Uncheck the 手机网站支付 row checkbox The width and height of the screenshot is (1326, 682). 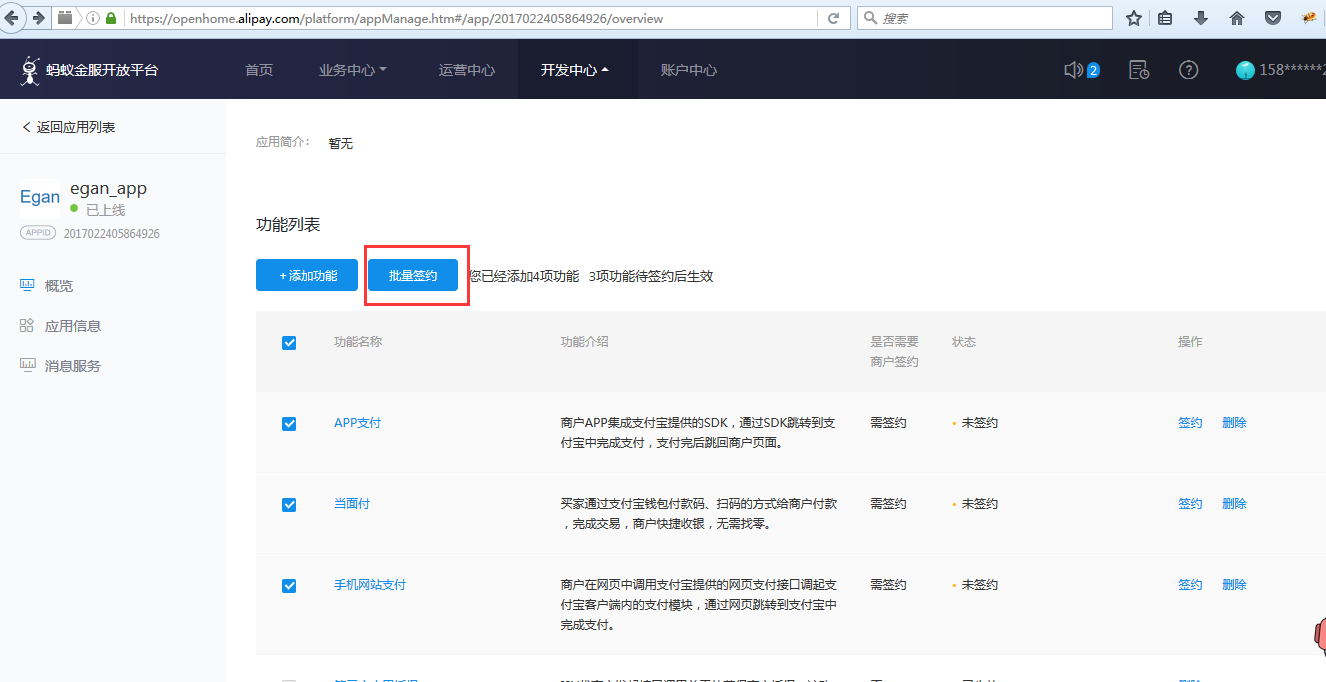(289, 586)
